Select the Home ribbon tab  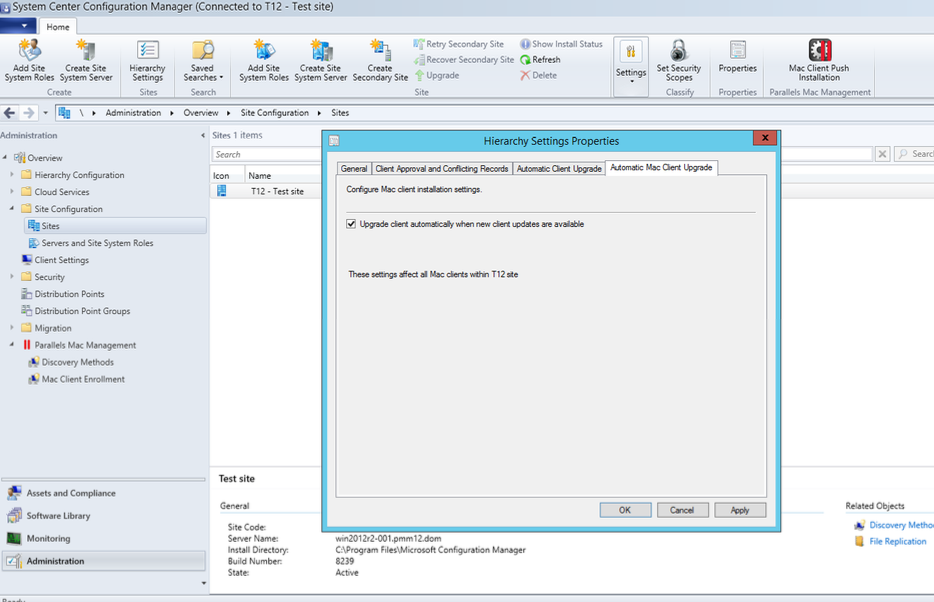point(58,27)
